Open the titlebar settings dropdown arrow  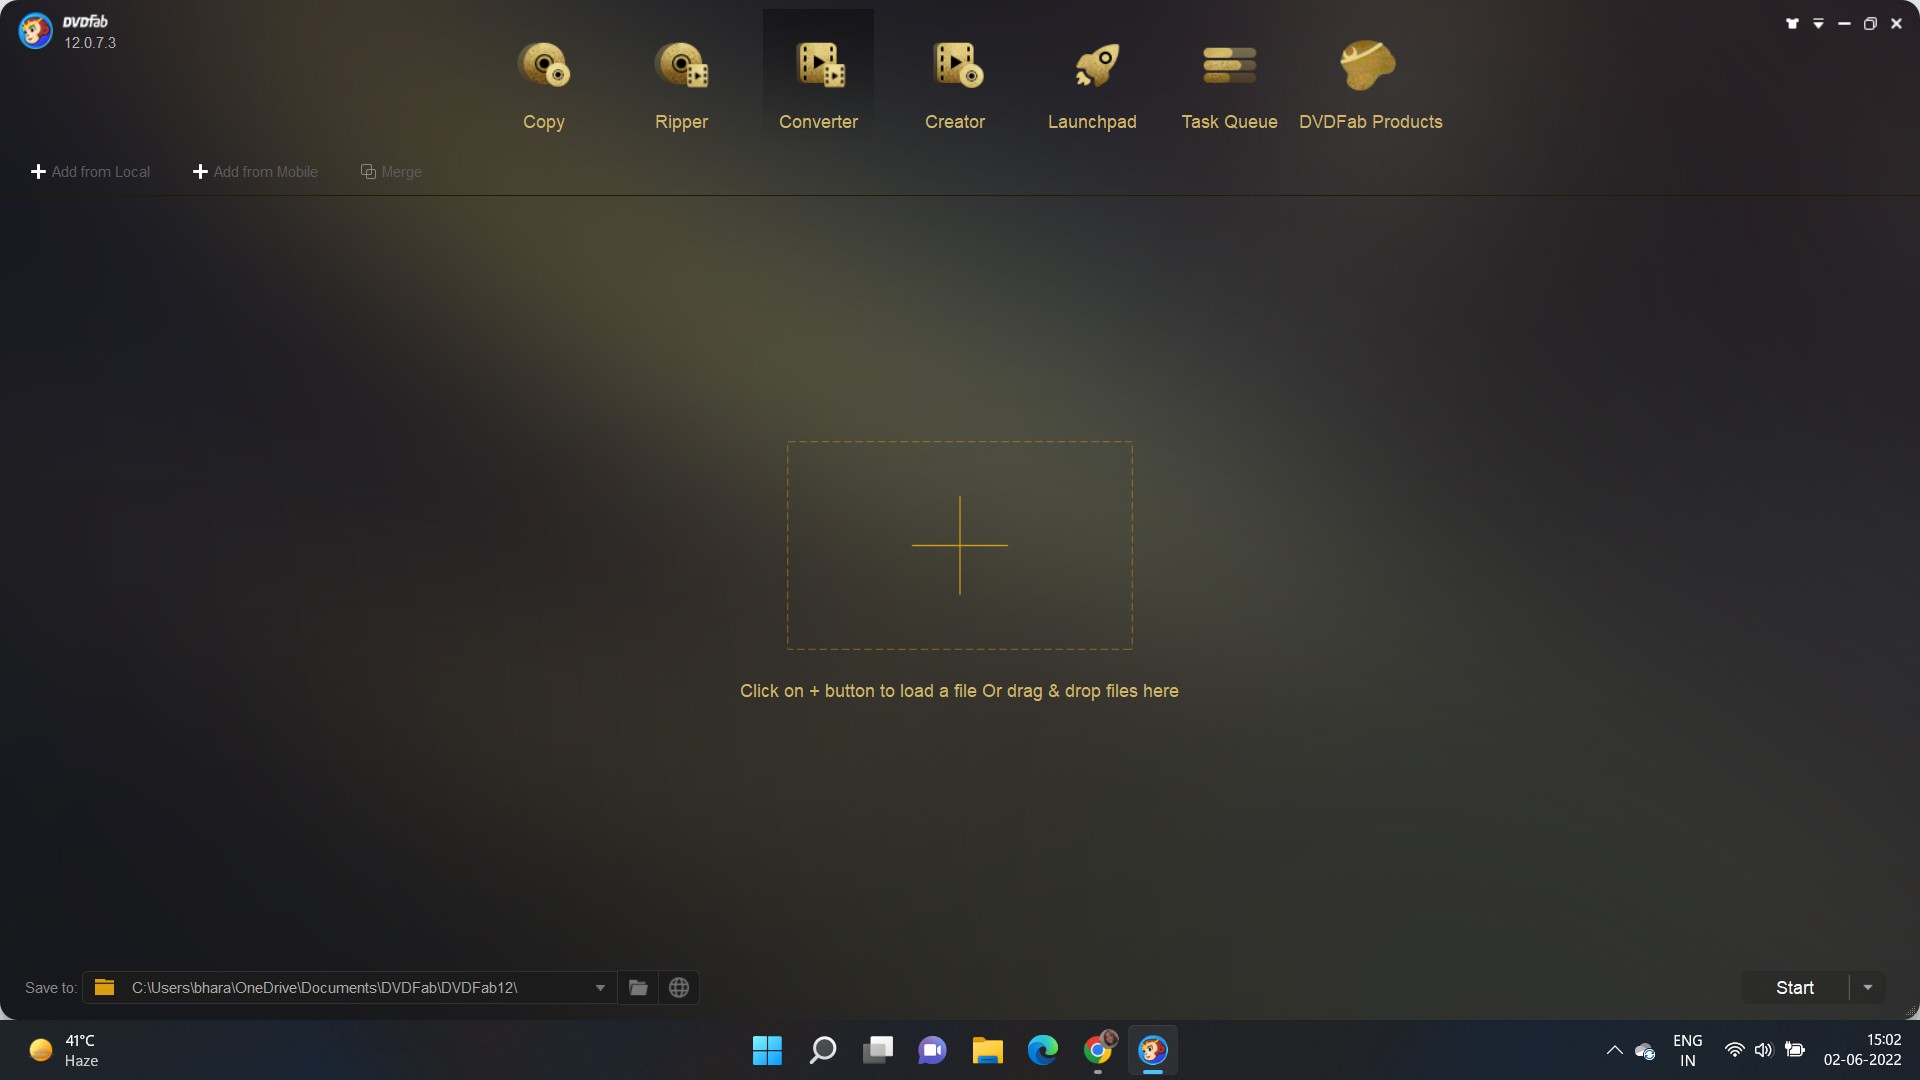[1817, 22]
